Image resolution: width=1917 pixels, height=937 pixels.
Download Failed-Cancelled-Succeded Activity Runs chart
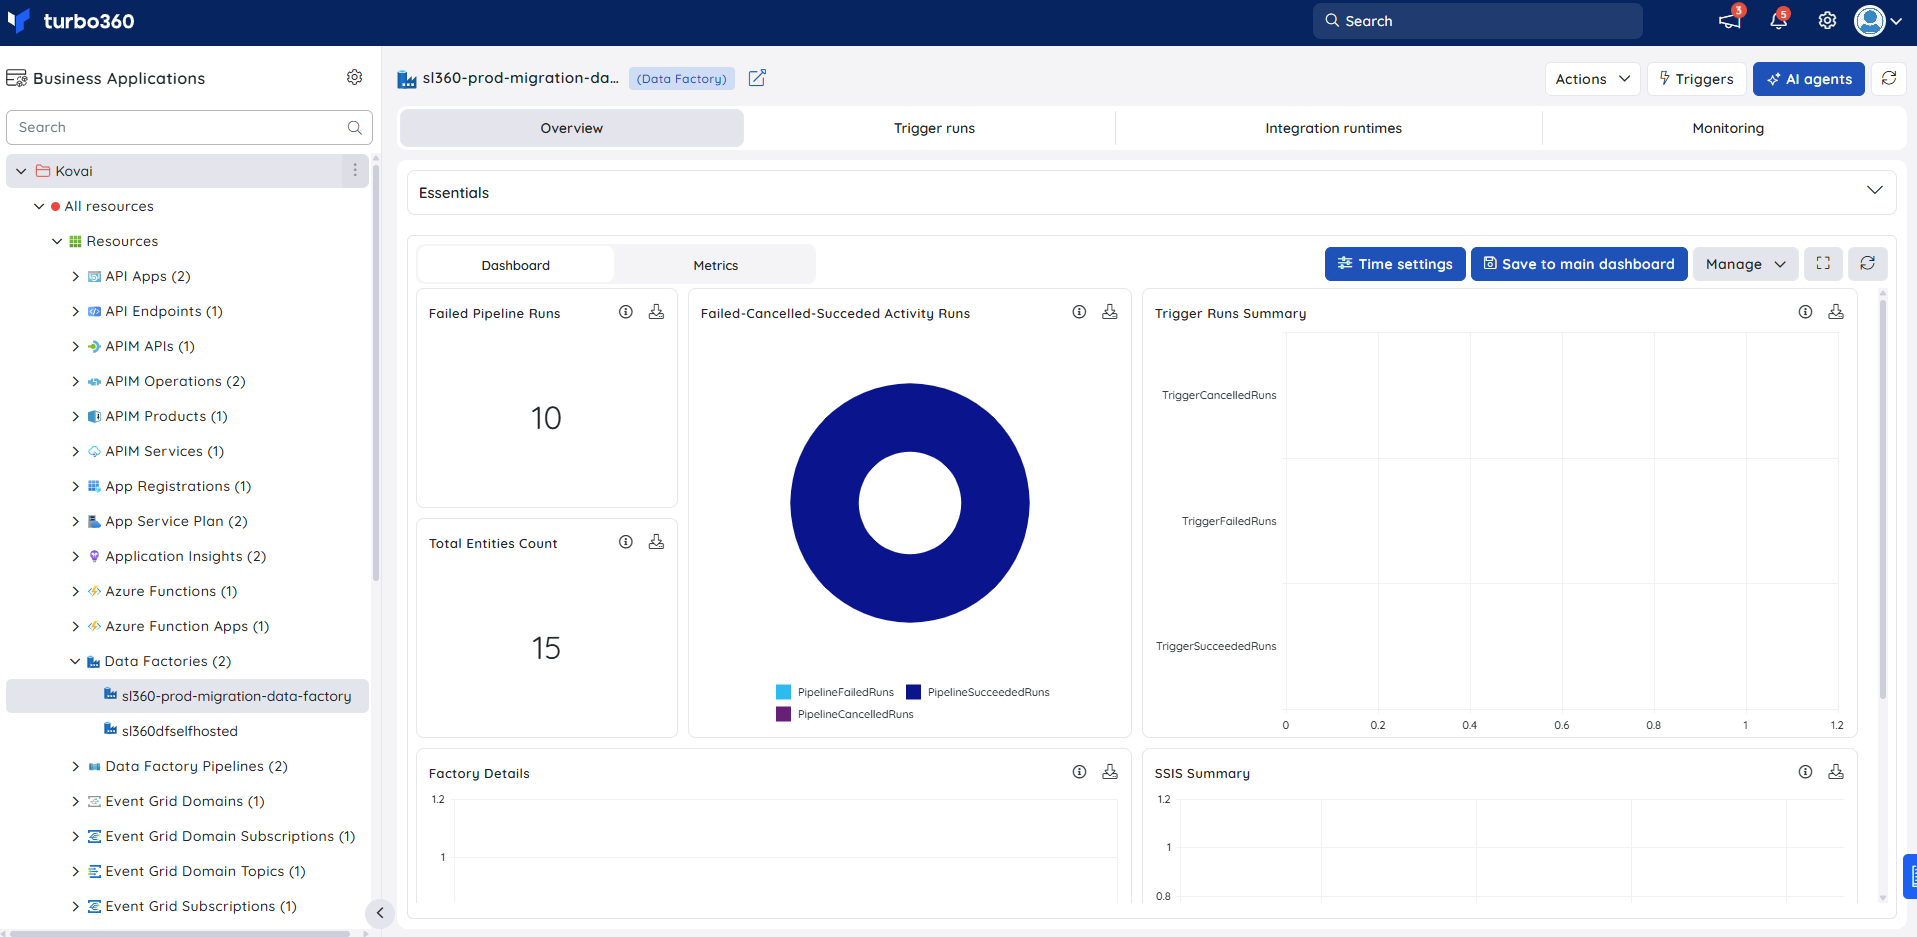(1110, 312)
